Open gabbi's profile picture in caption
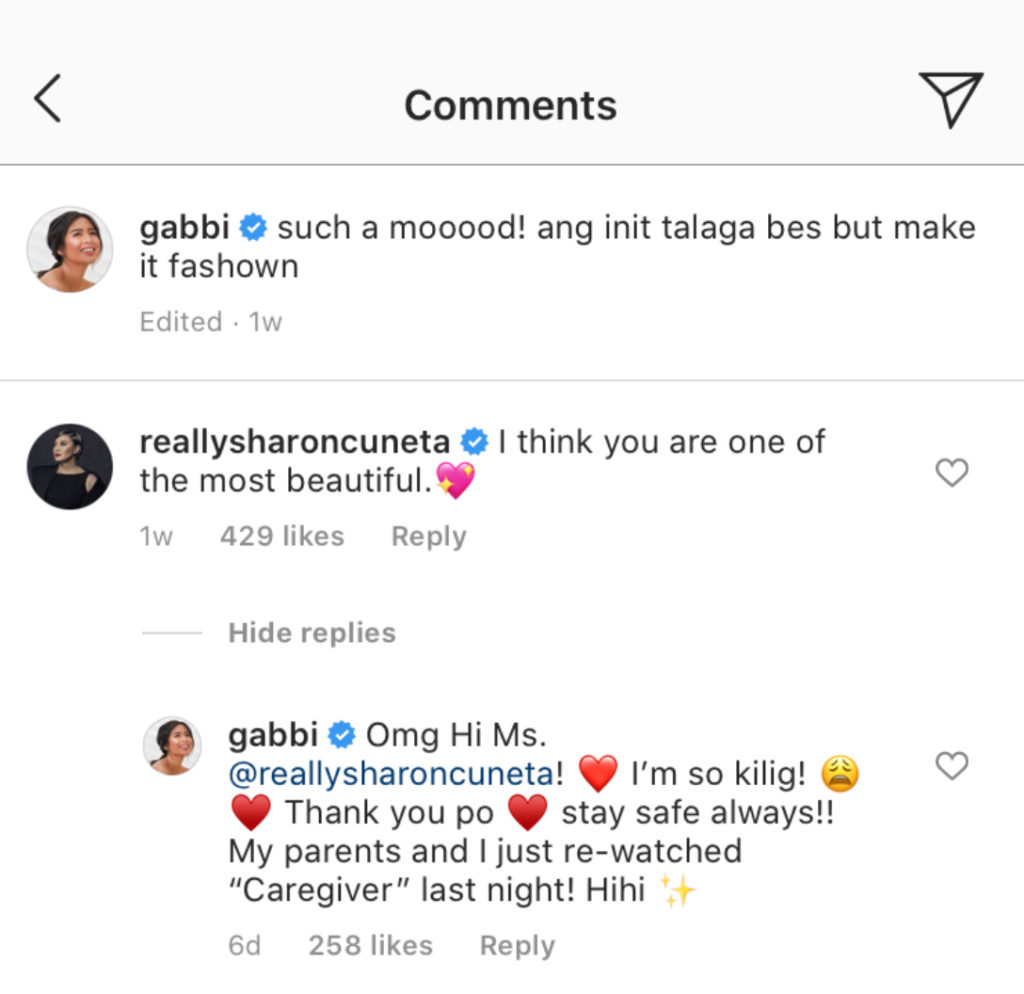Viewport: 1024px width, 994px height. [x=69, y=249]
